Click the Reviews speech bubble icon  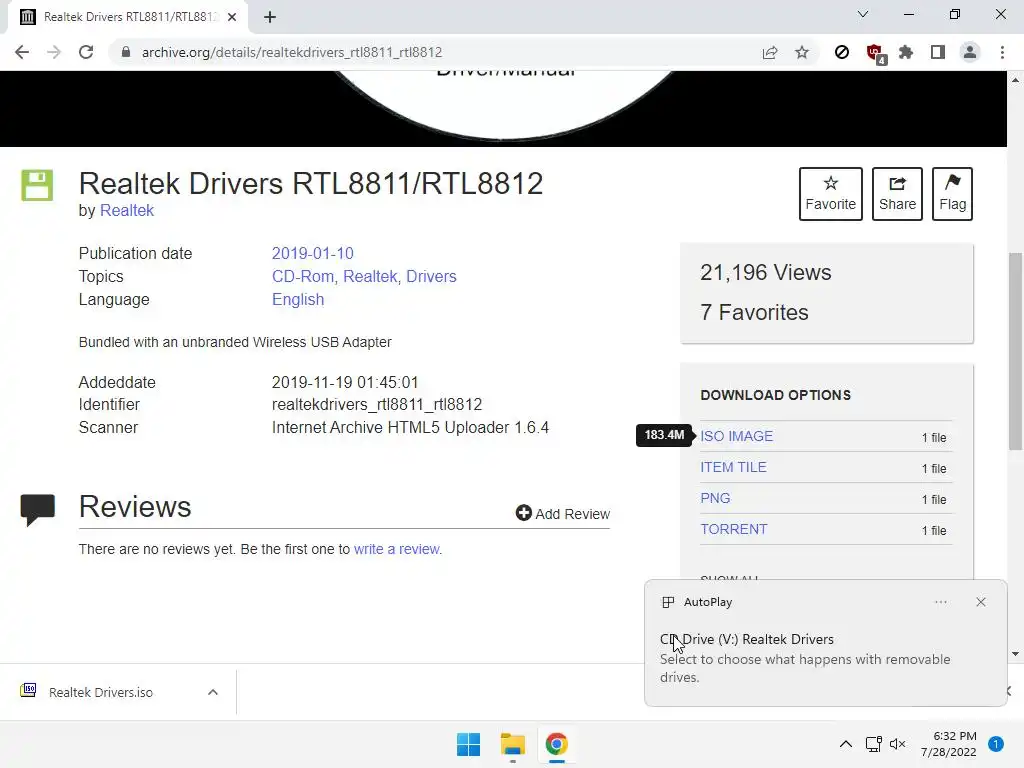click(38, 510)
